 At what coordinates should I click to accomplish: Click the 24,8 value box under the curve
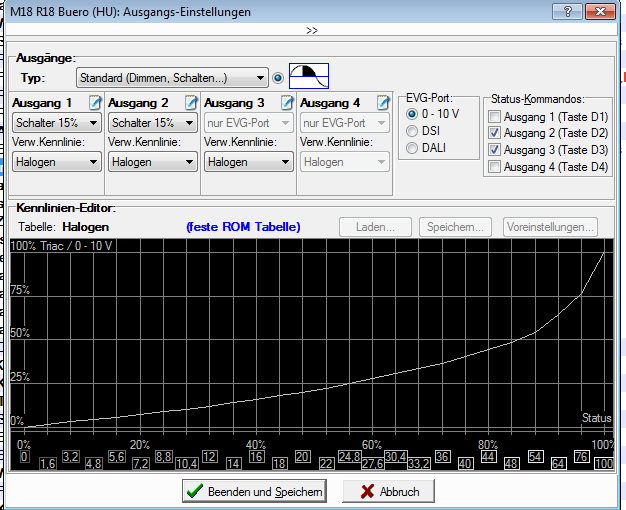[350, 457]
